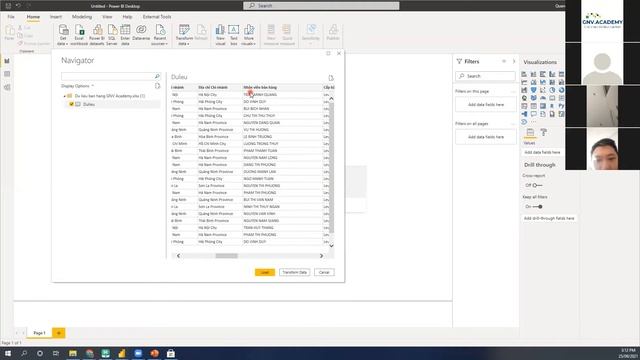Switch to the View ribbon tab
This screenshot has height=360, width=640.
[x=107, y=17]
